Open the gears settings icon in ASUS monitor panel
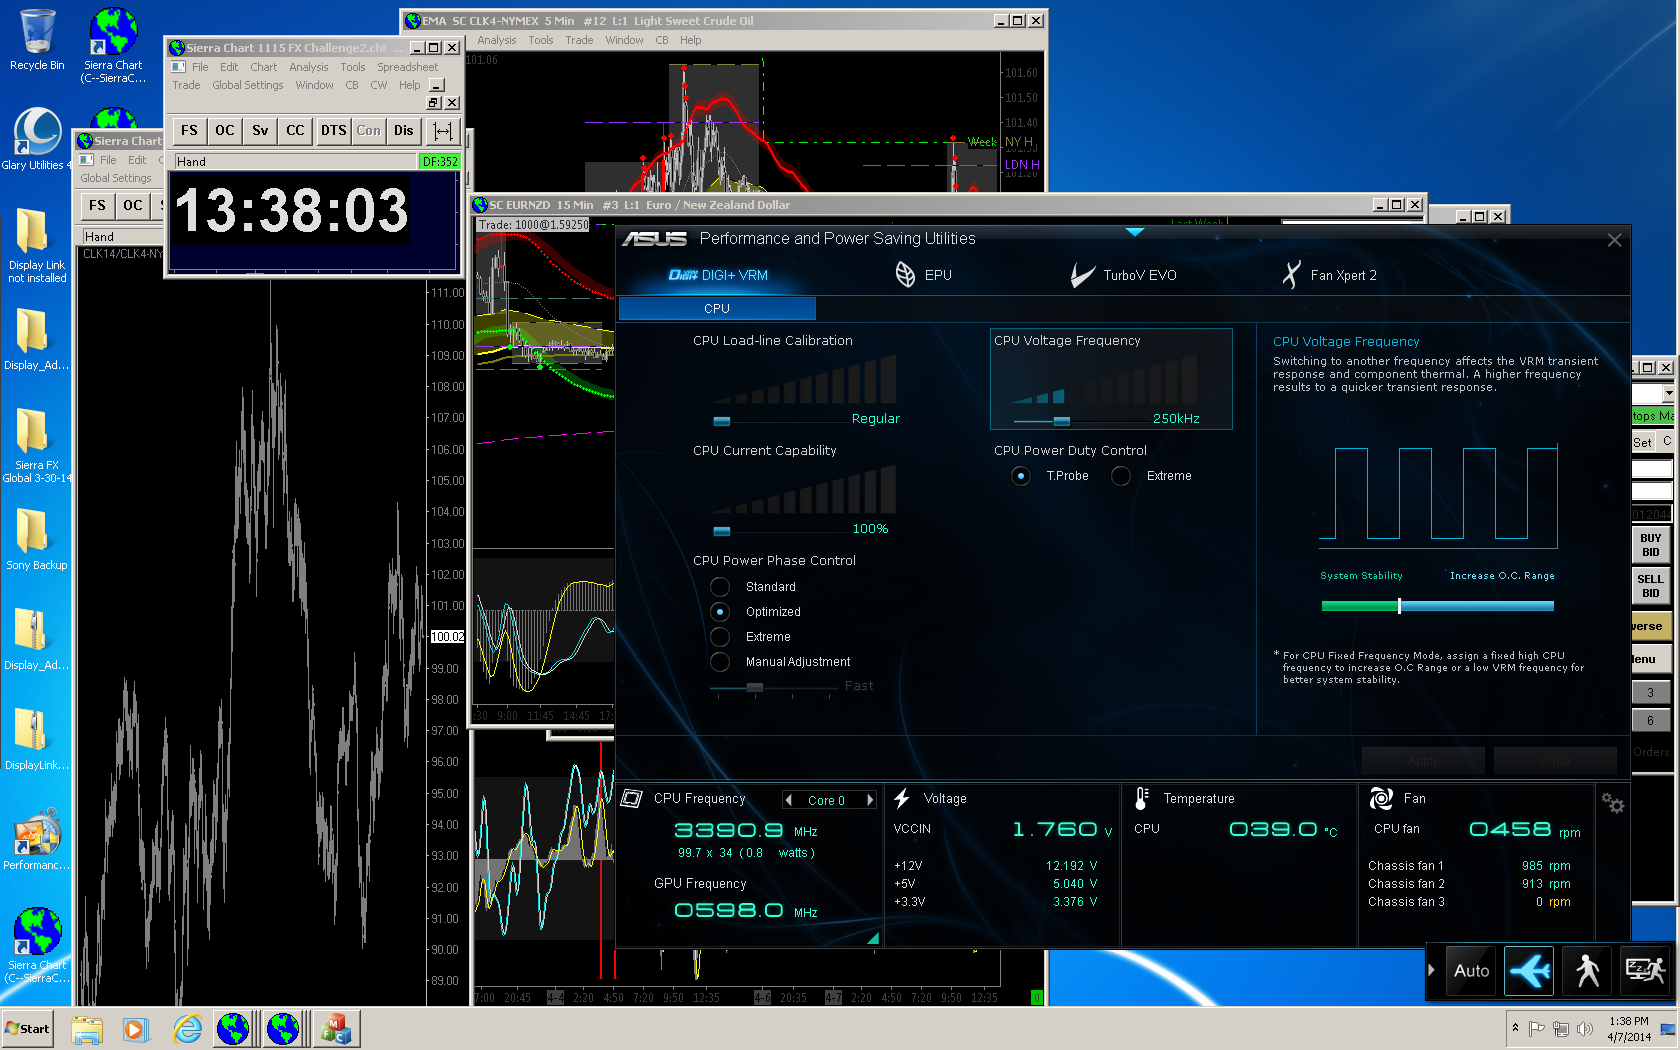Viewport: 1680px width, 1050px height. (1612, 803)
